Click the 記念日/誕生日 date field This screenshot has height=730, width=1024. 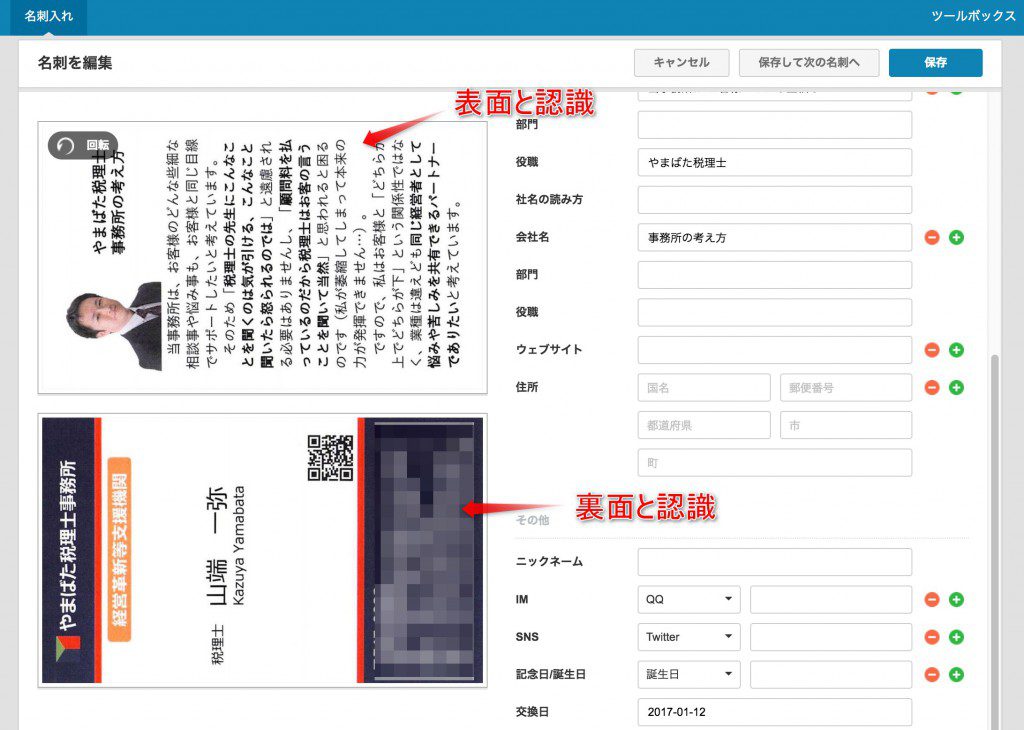click(x=831, y=674)
